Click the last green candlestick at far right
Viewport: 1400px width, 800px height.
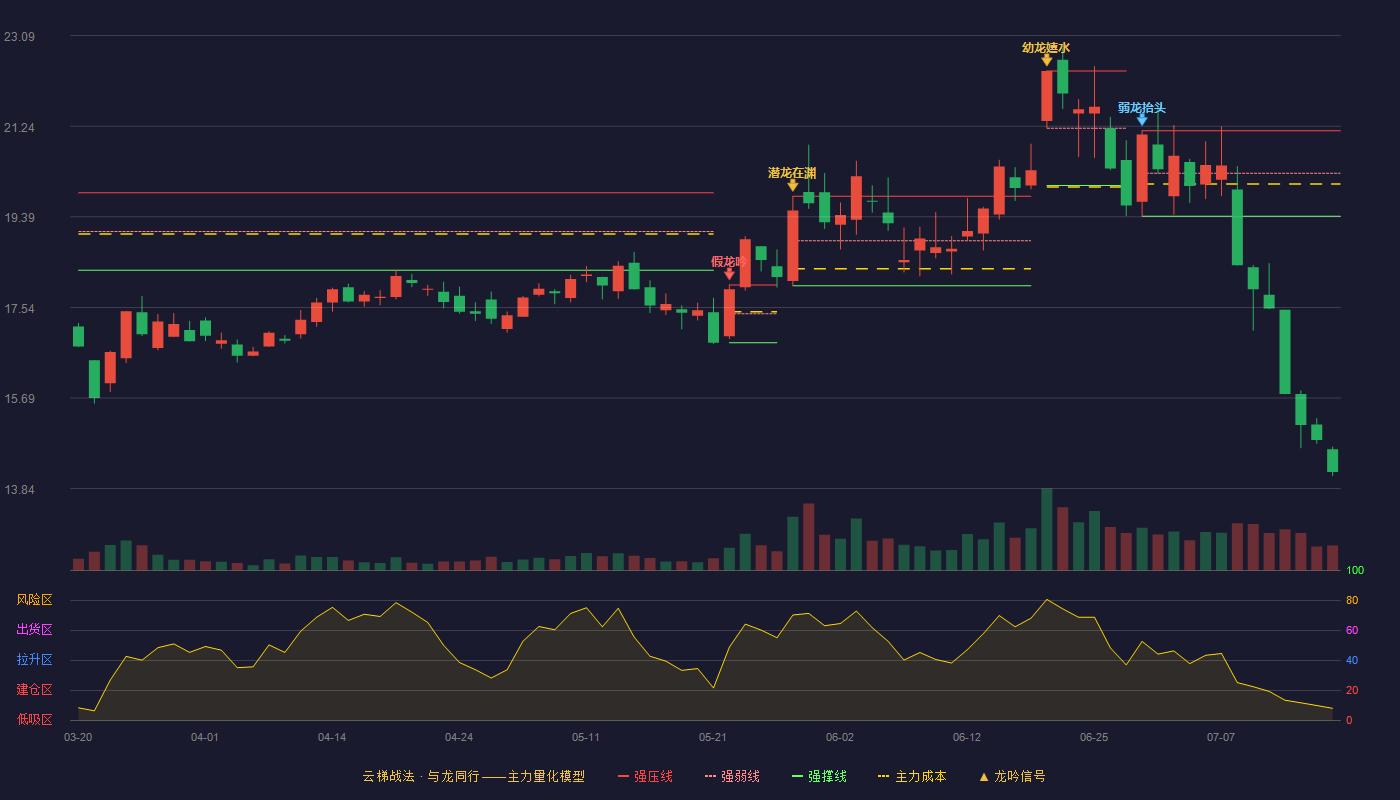[1332, 460]
